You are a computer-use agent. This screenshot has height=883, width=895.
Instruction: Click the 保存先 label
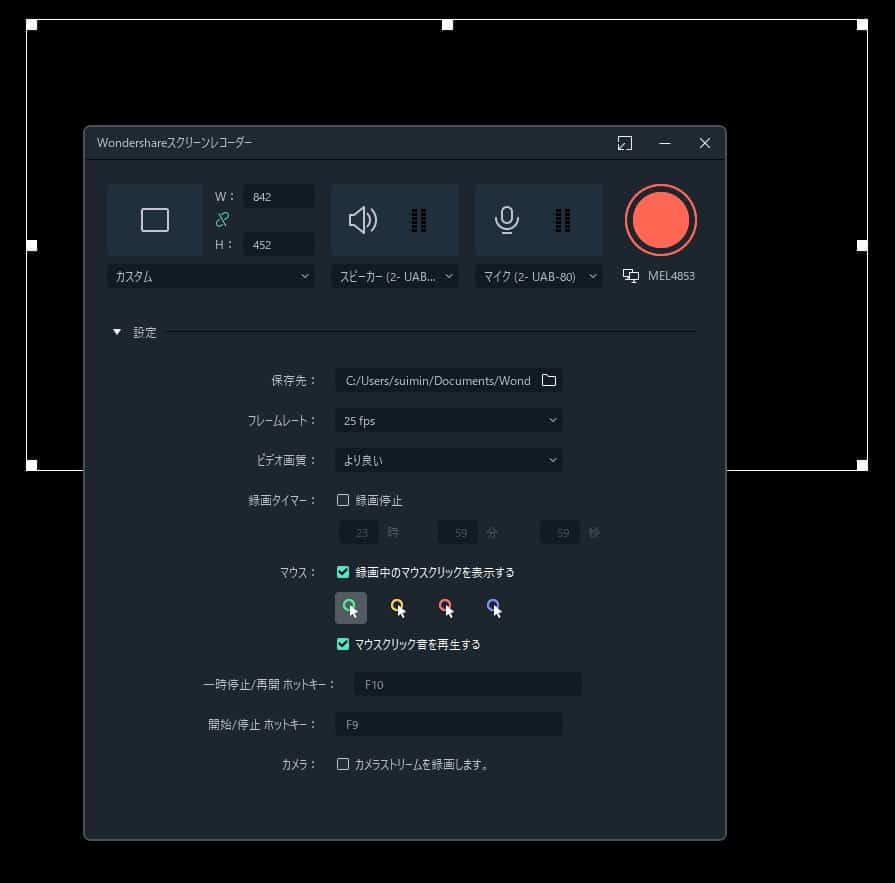293,381
